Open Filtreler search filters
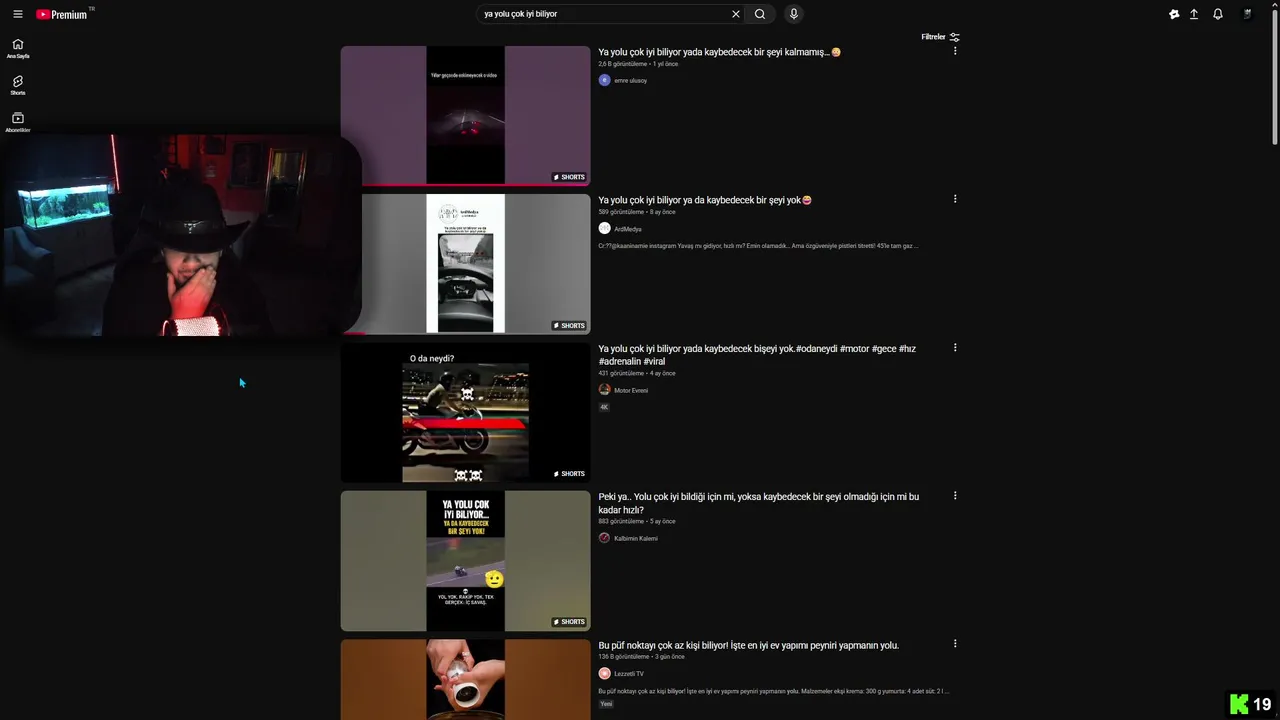Image resolution: width=1280 pixels, height=720 pixels. coord(940,37)
